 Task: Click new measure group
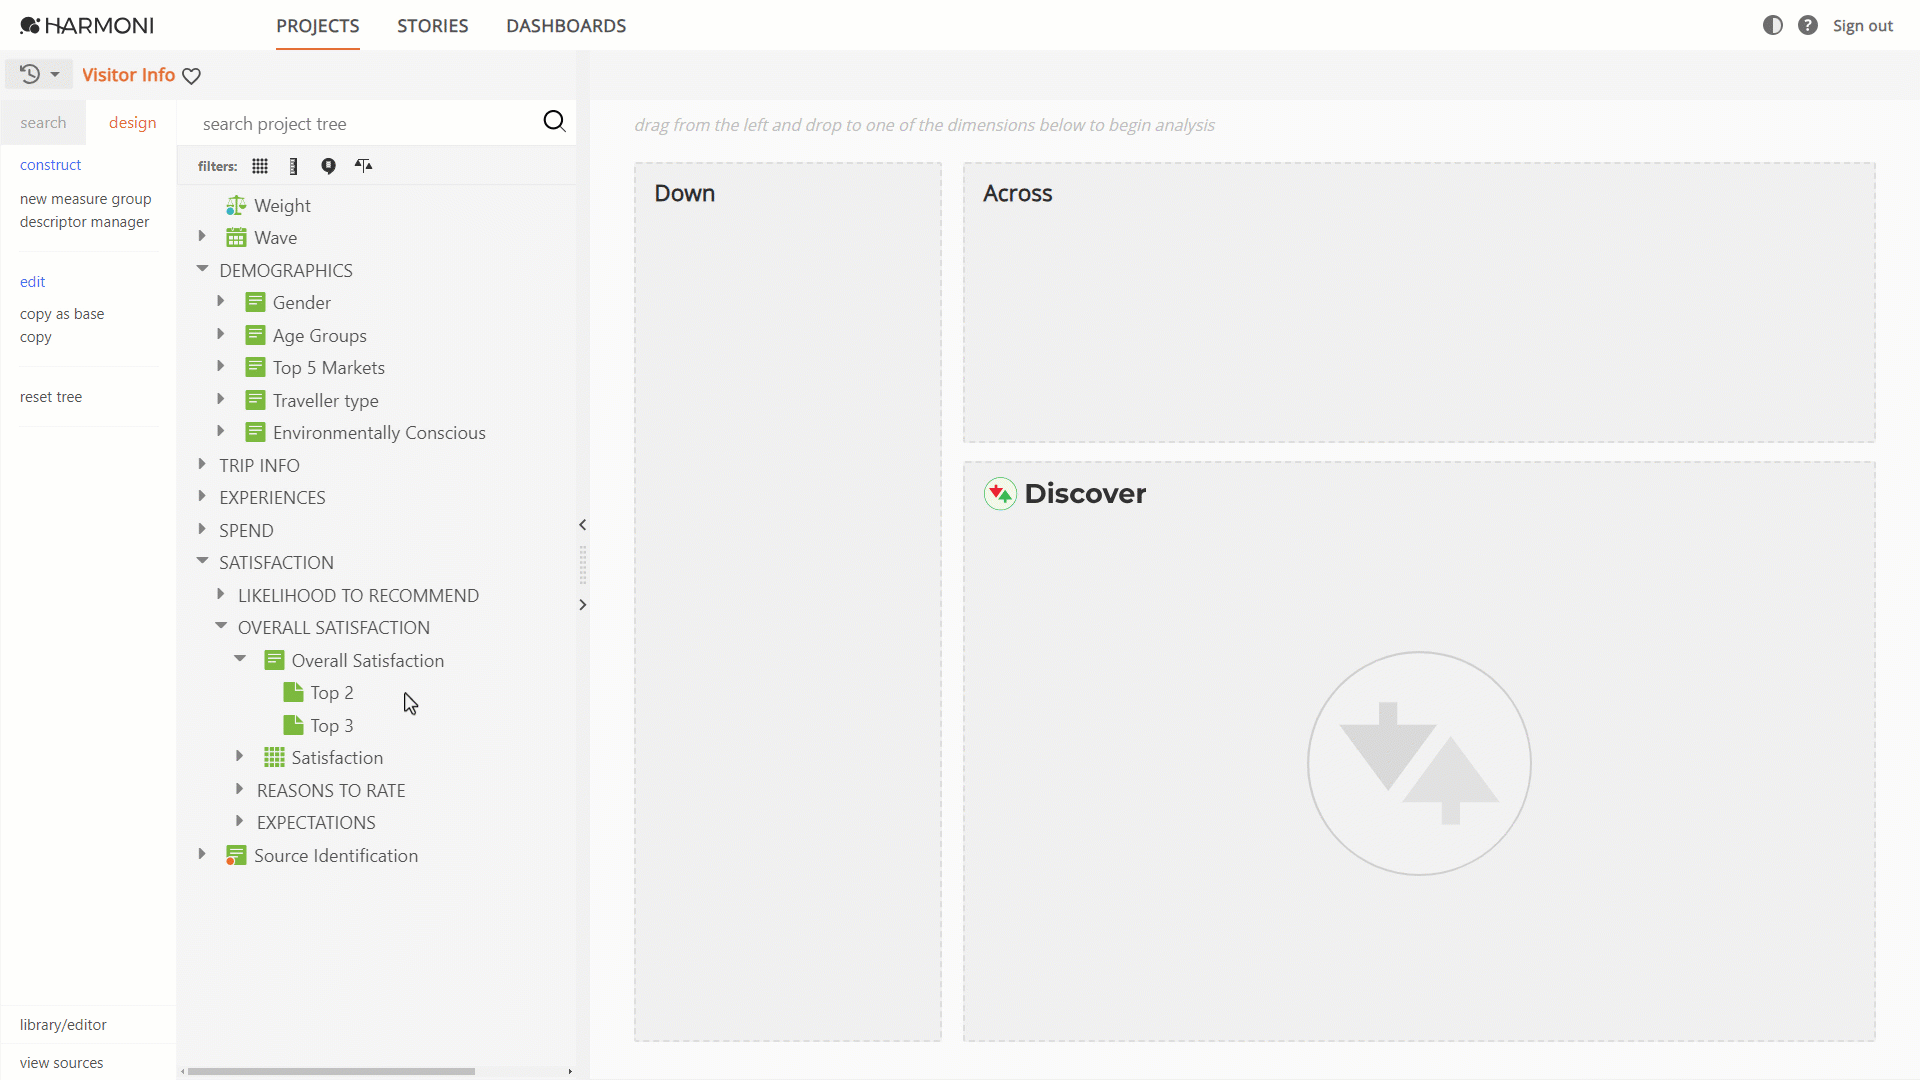(x=86, y=199)
